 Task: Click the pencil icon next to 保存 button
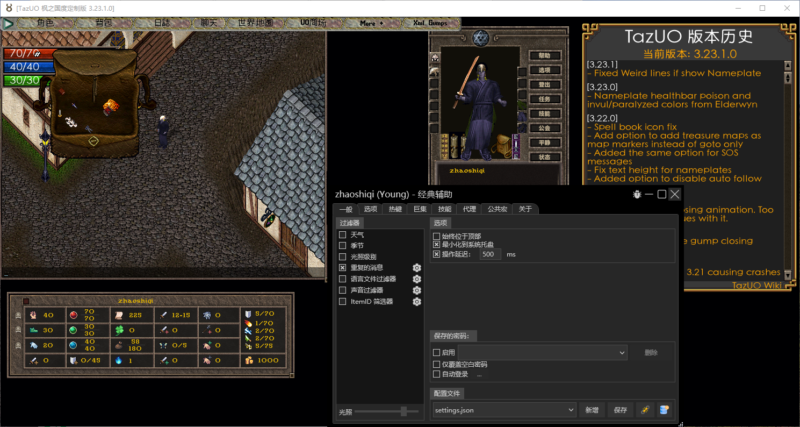[x=646, y=410]
